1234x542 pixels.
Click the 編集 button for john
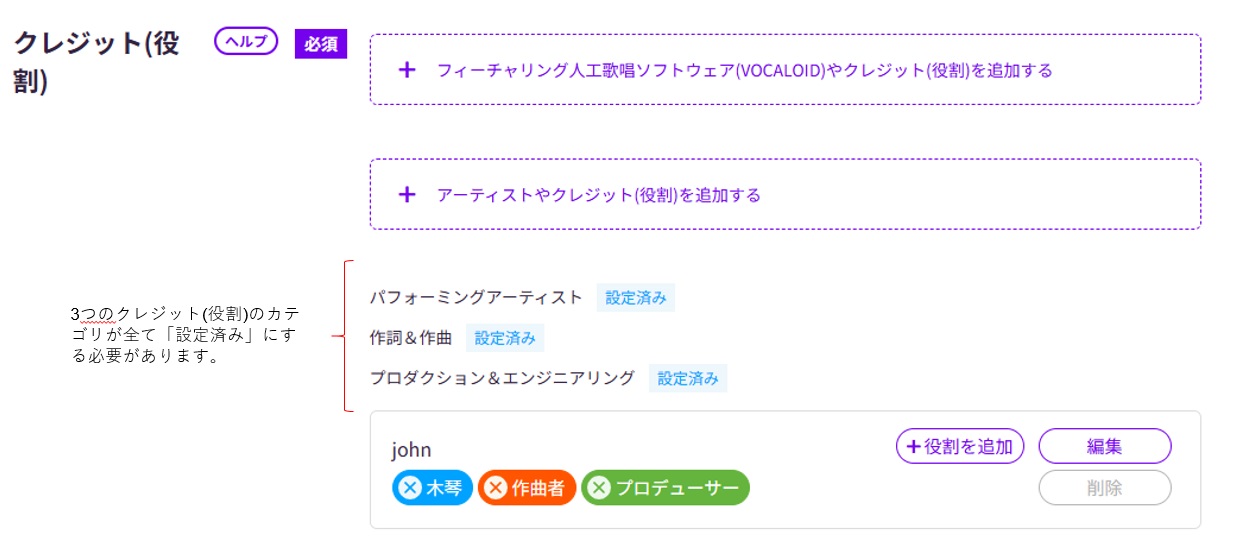(1104, 446)
